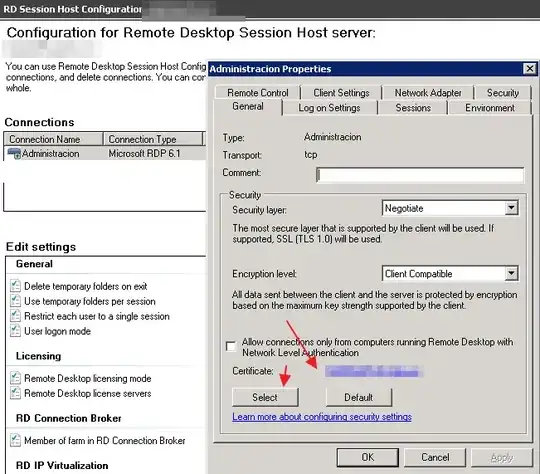Click the Remote Desktop licensing mode icon

coord(15,378)
